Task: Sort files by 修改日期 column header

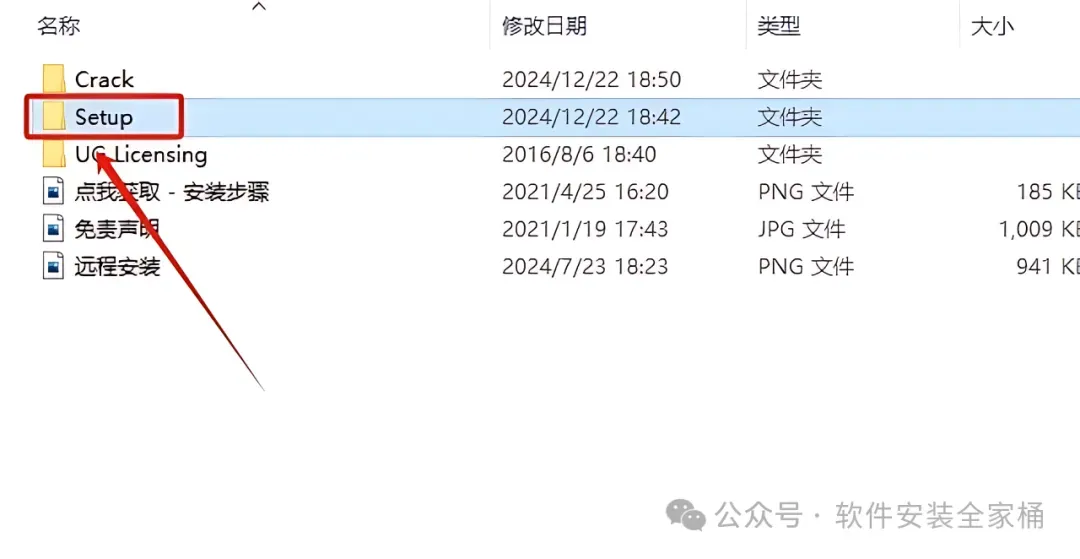Action: click(x=544, y=26)
